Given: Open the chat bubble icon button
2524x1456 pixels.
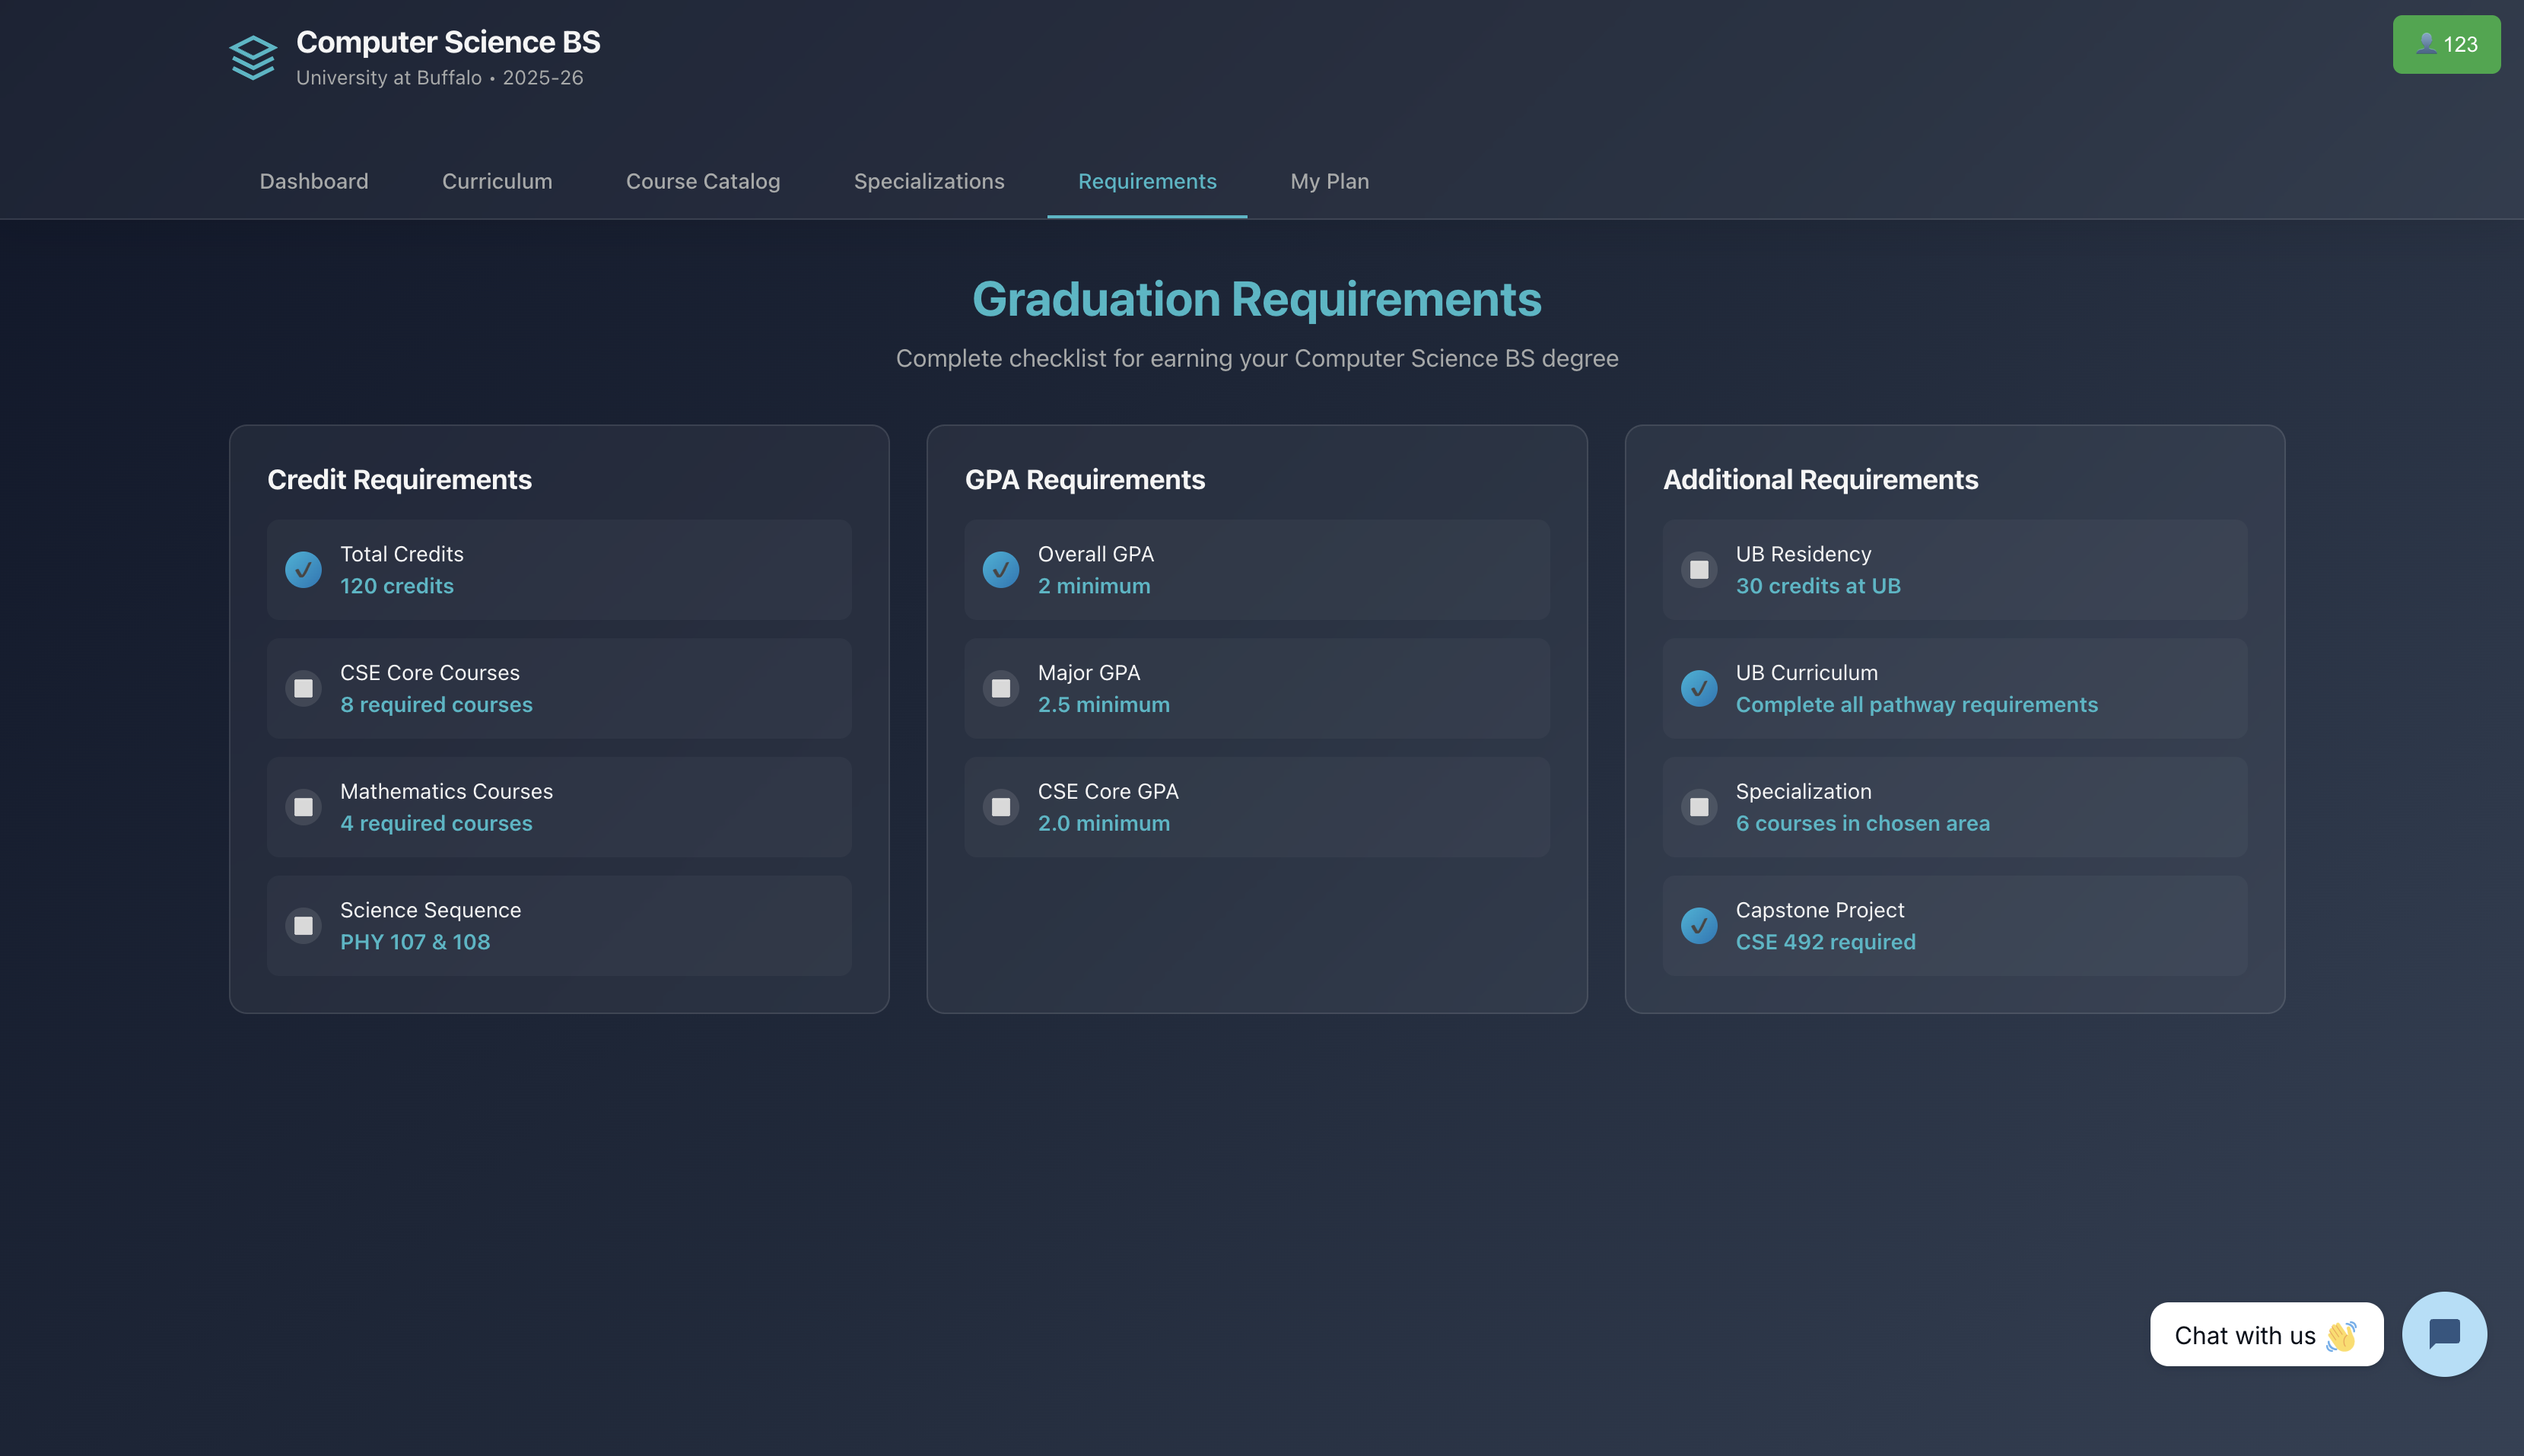Looking at the screenshot, I should pos(2443,1333).
